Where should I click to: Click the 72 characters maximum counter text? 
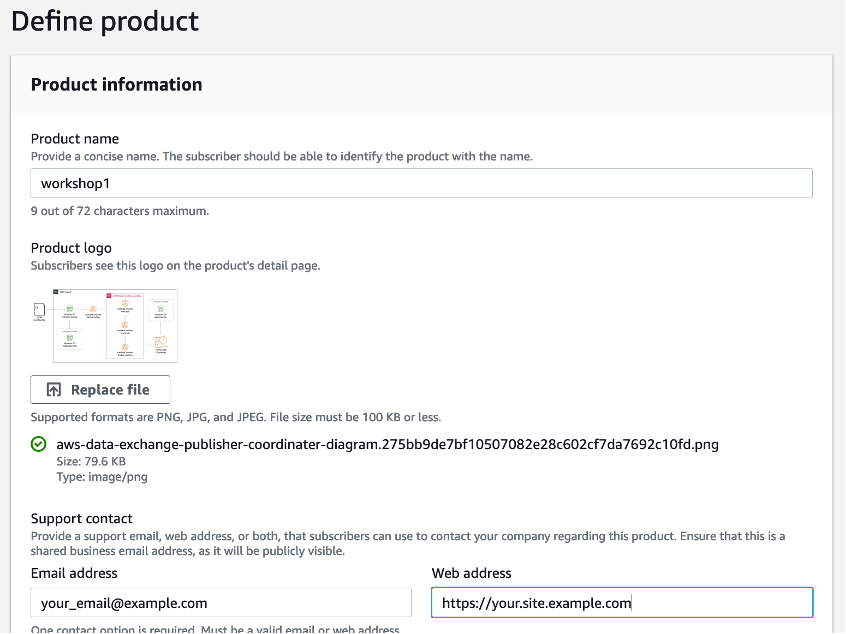[120, 211]
